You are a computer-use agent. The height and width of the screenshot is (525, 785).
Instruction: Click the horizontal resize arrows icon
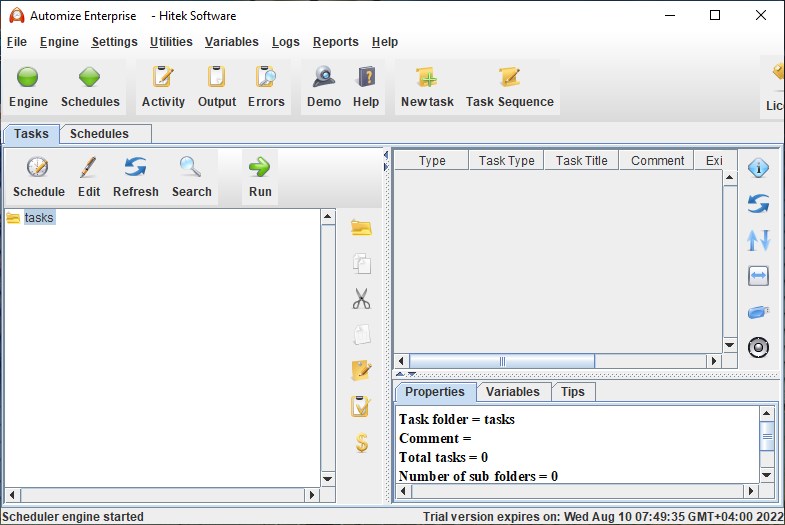tap(758, 276)
